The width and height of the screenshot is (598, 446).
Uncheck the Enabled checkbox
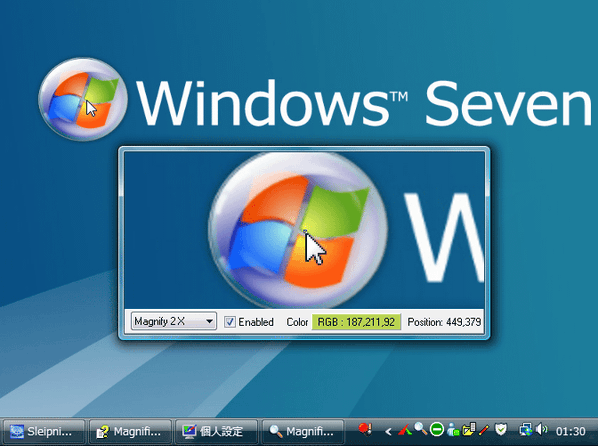230,322
